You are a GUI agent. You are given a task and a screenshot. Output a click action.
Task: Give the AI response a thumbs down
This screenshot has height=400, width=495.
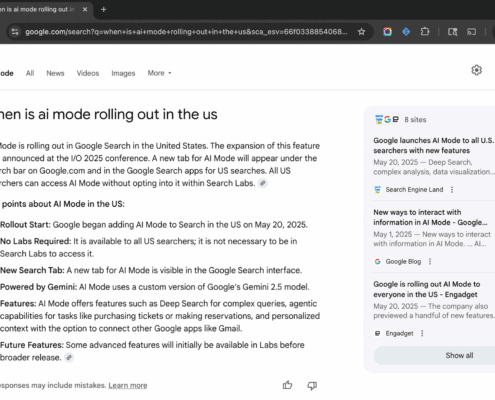click(312, 386)
